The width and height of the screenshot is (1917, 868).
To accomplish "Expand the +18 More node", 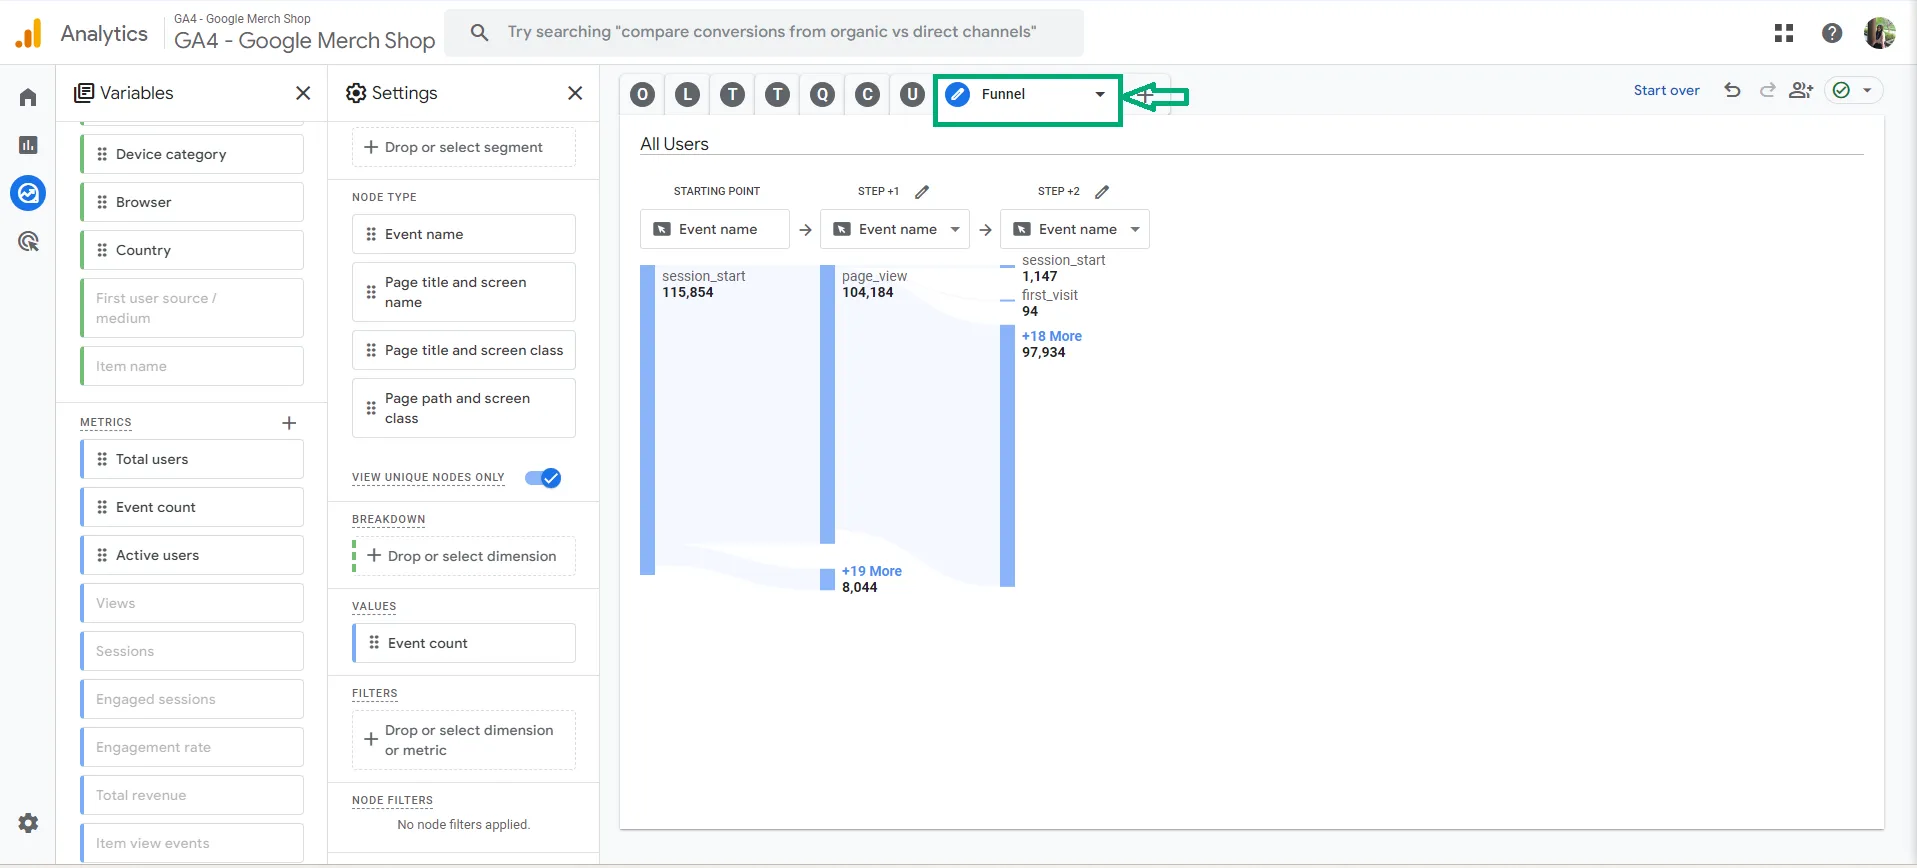I will 1051,336.
